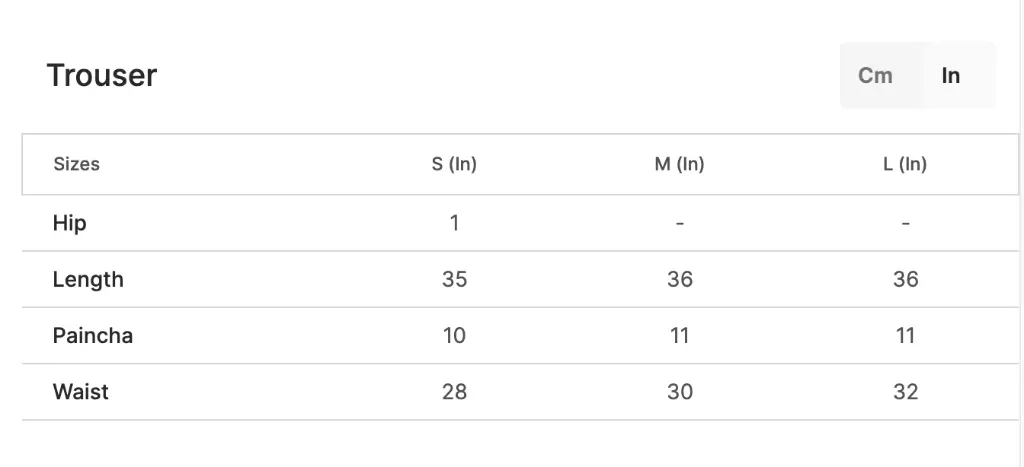The width and height of the screenshot is (1024, 467).
Task: Click Length value 36 under M column
Action: [x=680, y=280]
